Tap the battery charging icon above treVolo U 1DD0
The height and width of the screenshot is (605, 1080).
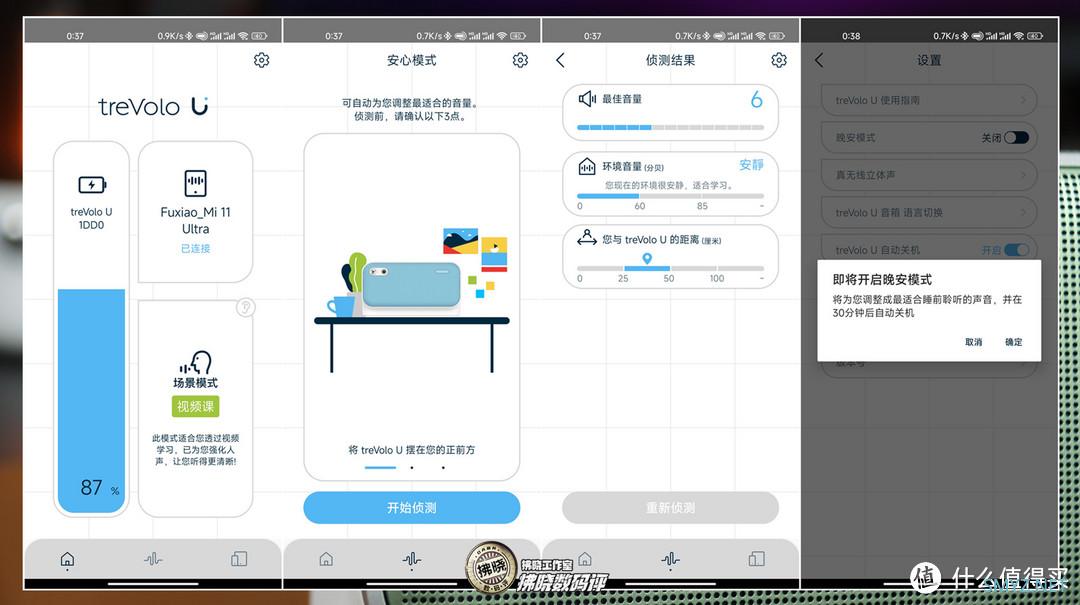point(92,185)
